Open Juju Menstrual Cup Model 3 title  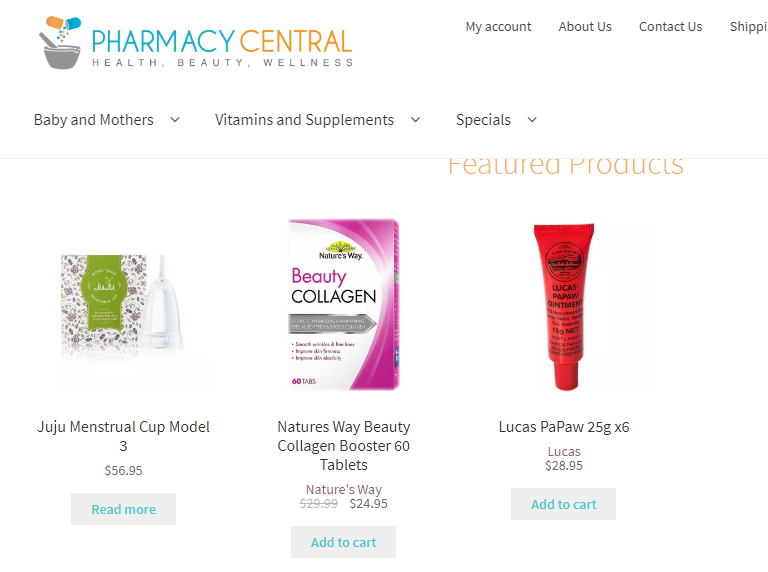123,436
